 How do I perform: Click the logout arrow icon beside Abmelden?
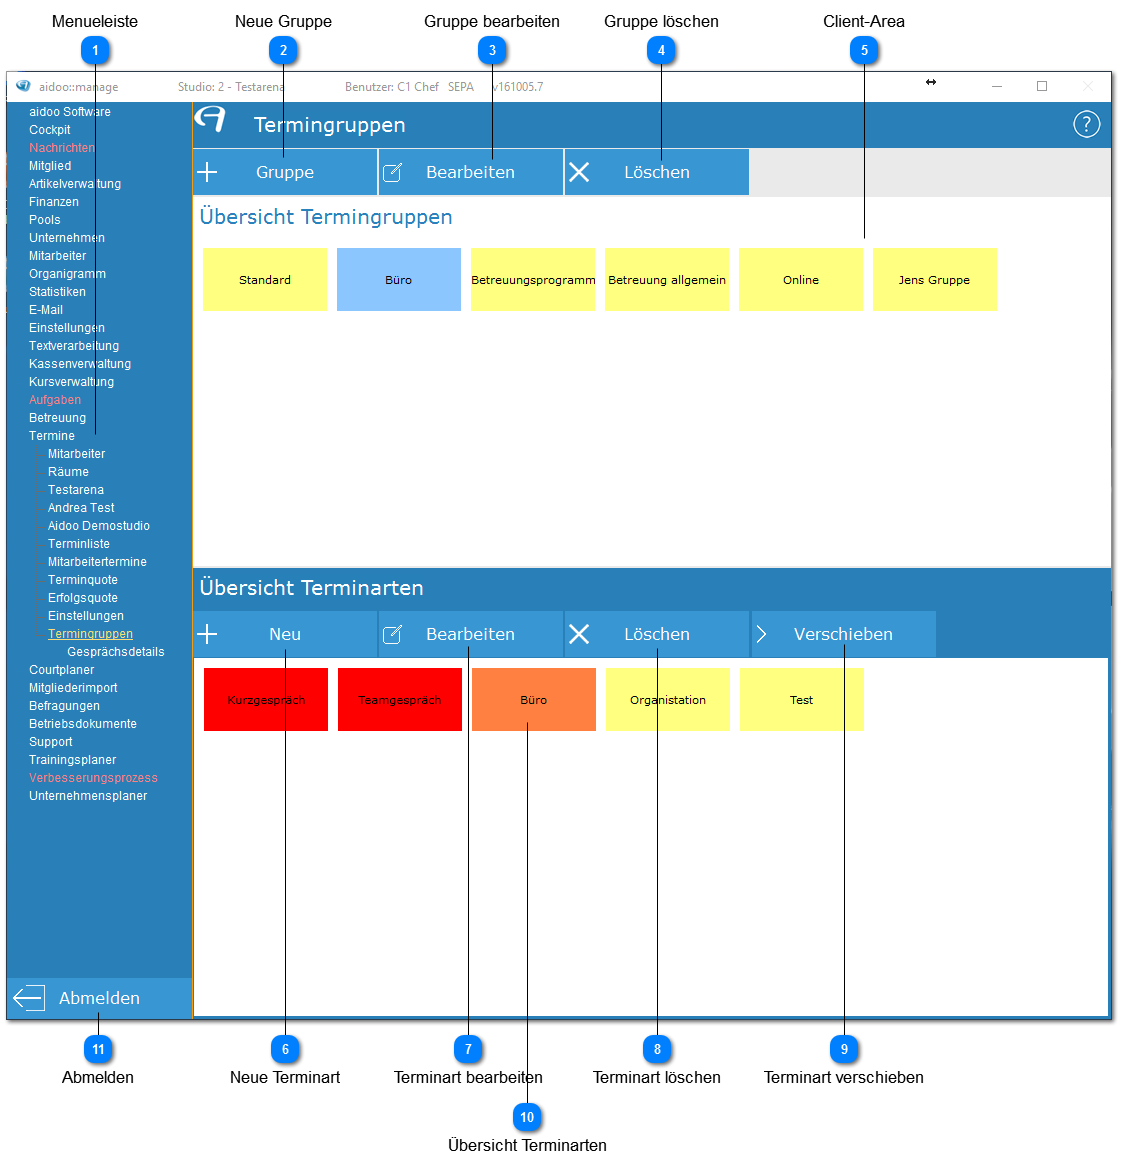[x=29, y=998]
